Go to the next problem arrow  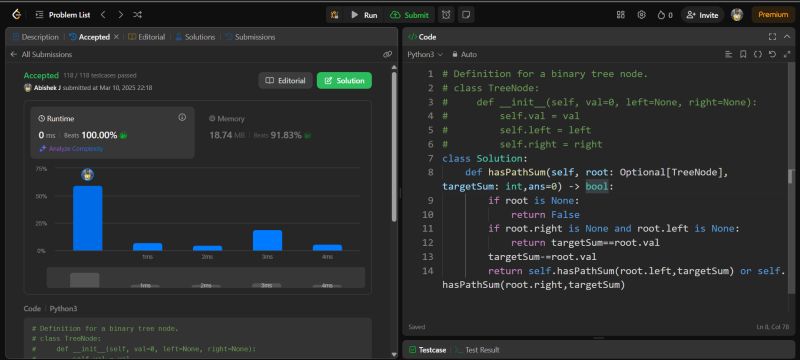point(120,15)
